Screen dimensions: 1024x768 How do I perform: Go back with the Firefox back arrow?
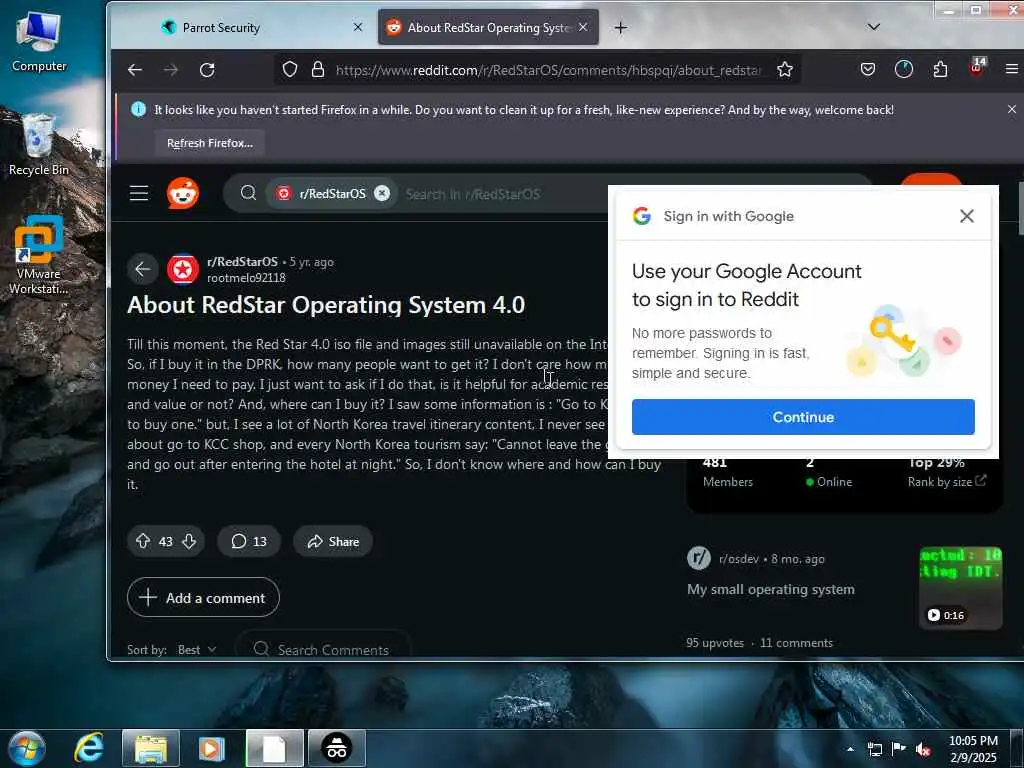coord(135,69)
